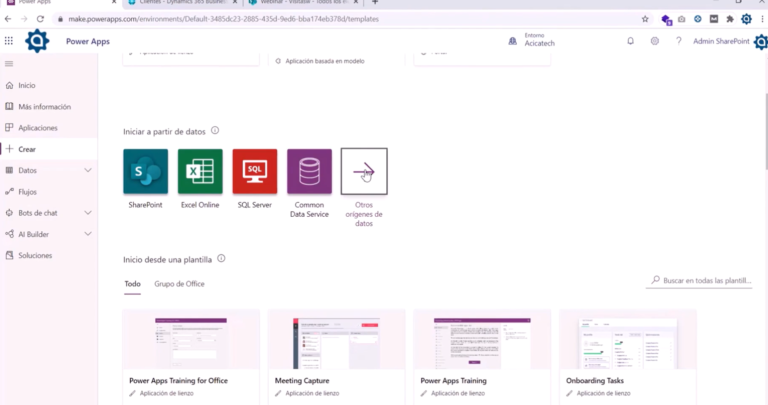Expand the AI Builder section

(88, 234)
